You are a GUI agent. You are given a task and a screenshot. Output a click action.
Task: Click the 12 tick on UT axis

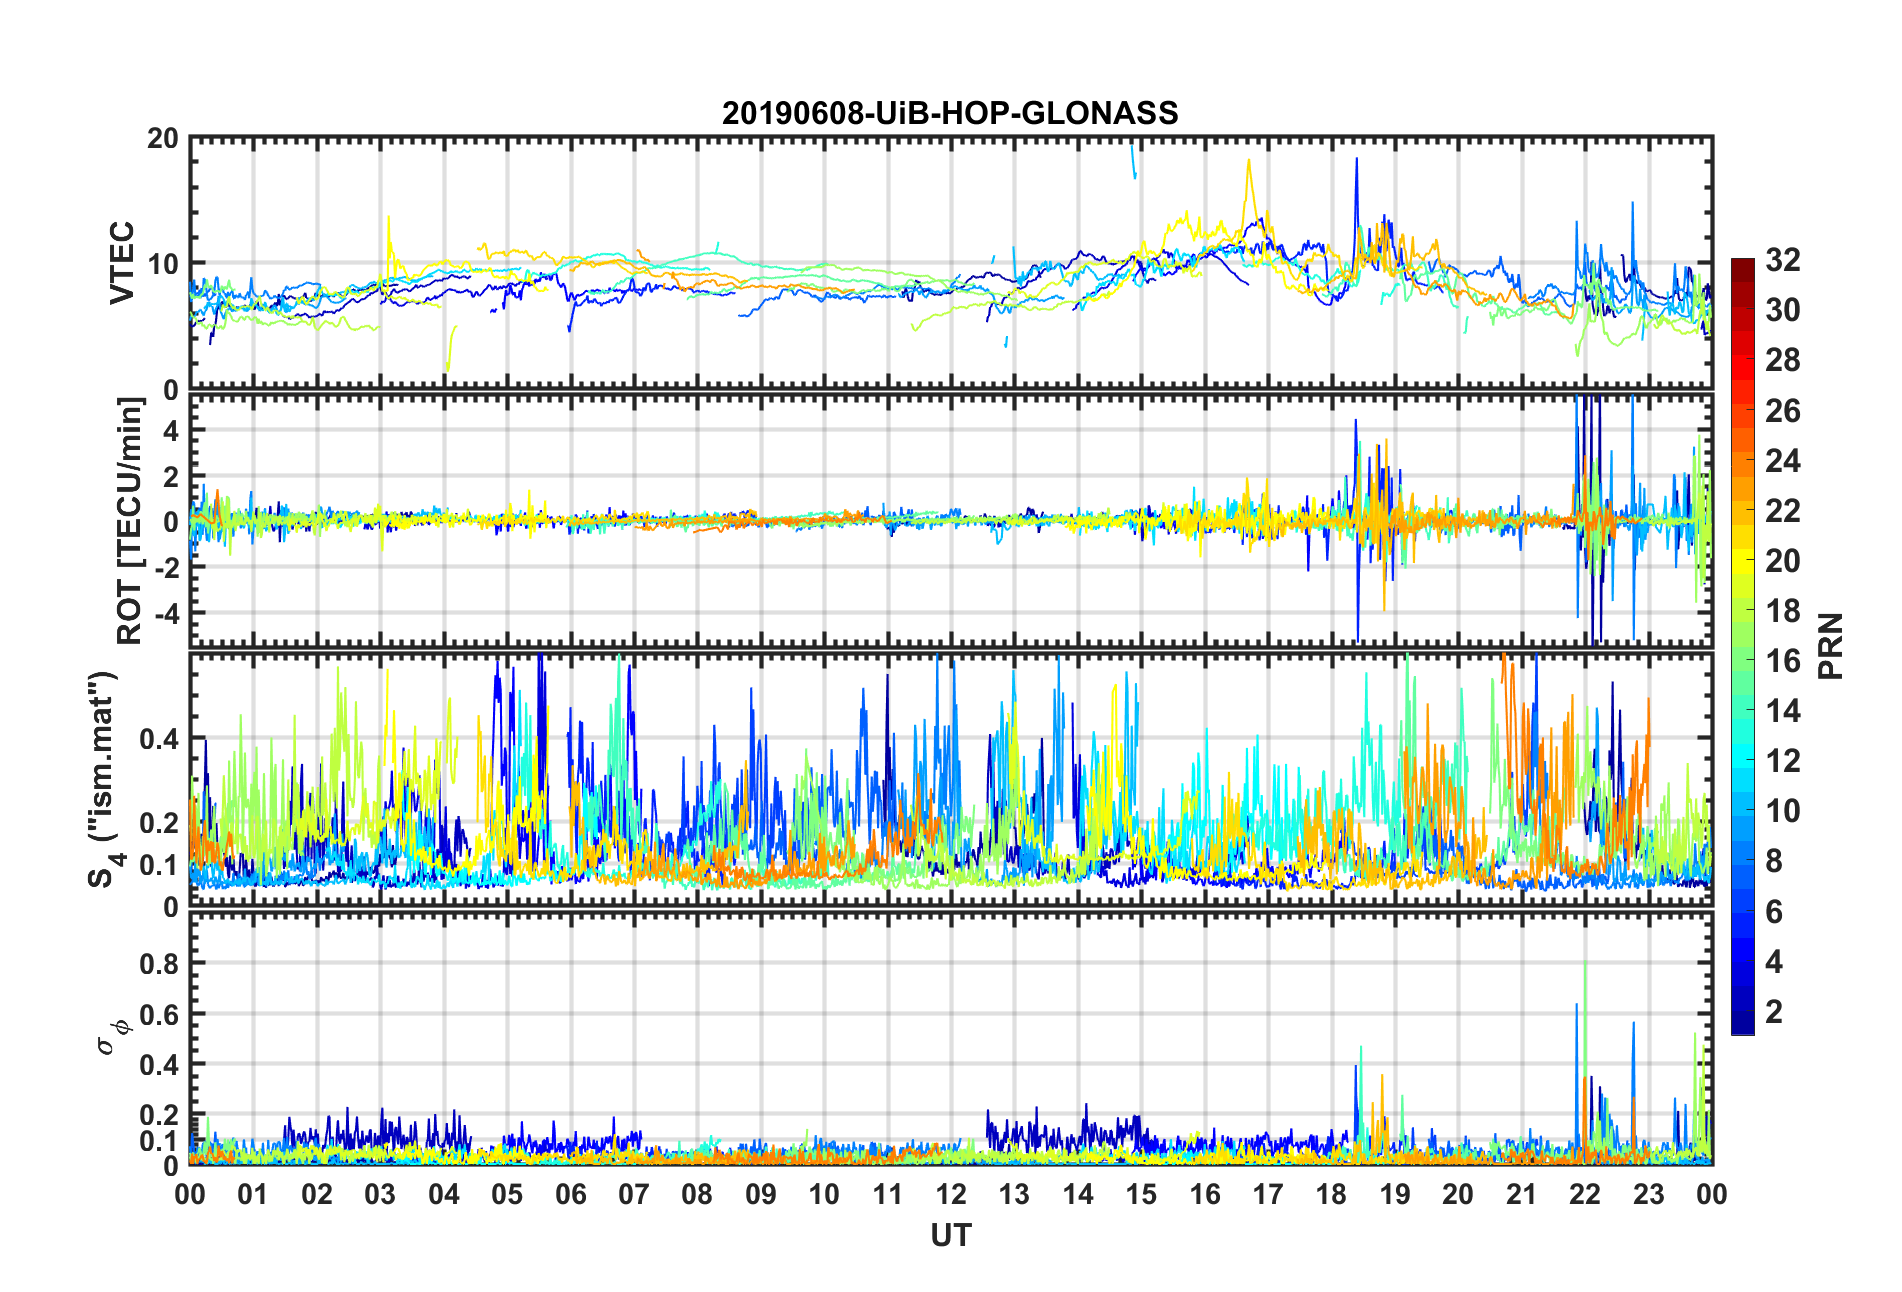pos(951,1195)
